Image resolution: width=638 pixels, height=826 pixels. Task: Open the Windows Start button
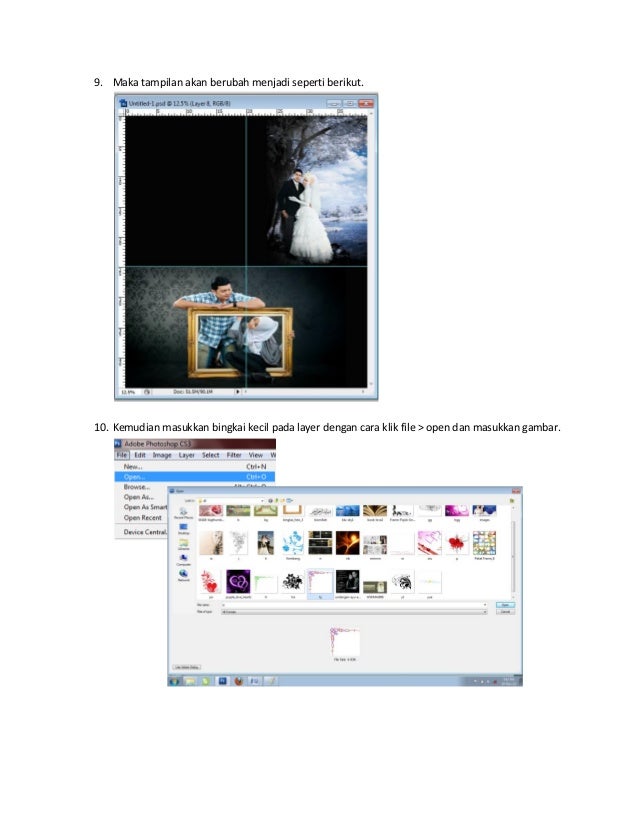coord(174,681)
